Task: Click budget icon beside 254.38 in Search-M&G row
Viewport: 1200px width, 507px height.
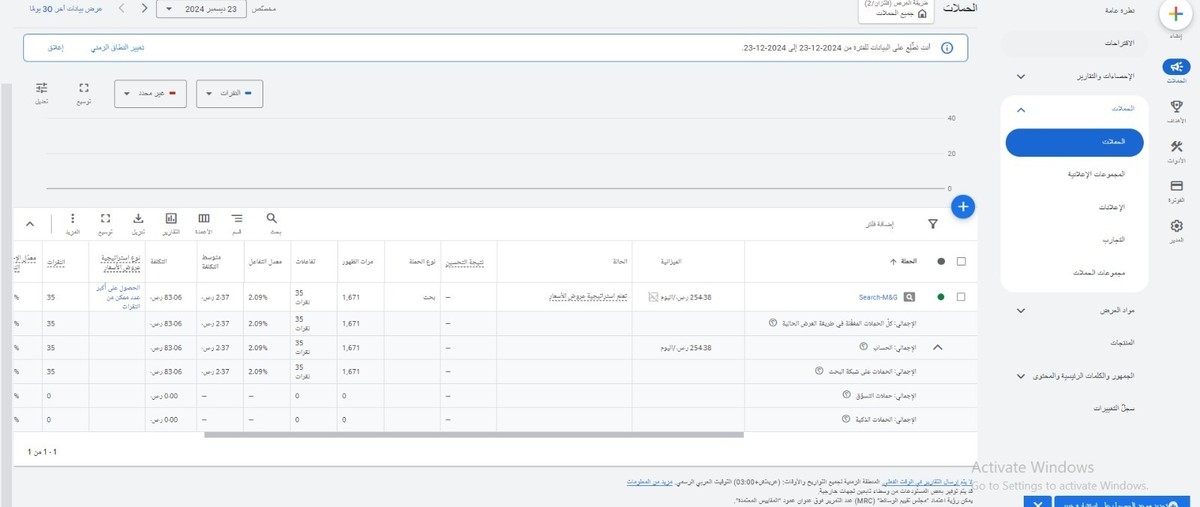Action: point(653,297)
